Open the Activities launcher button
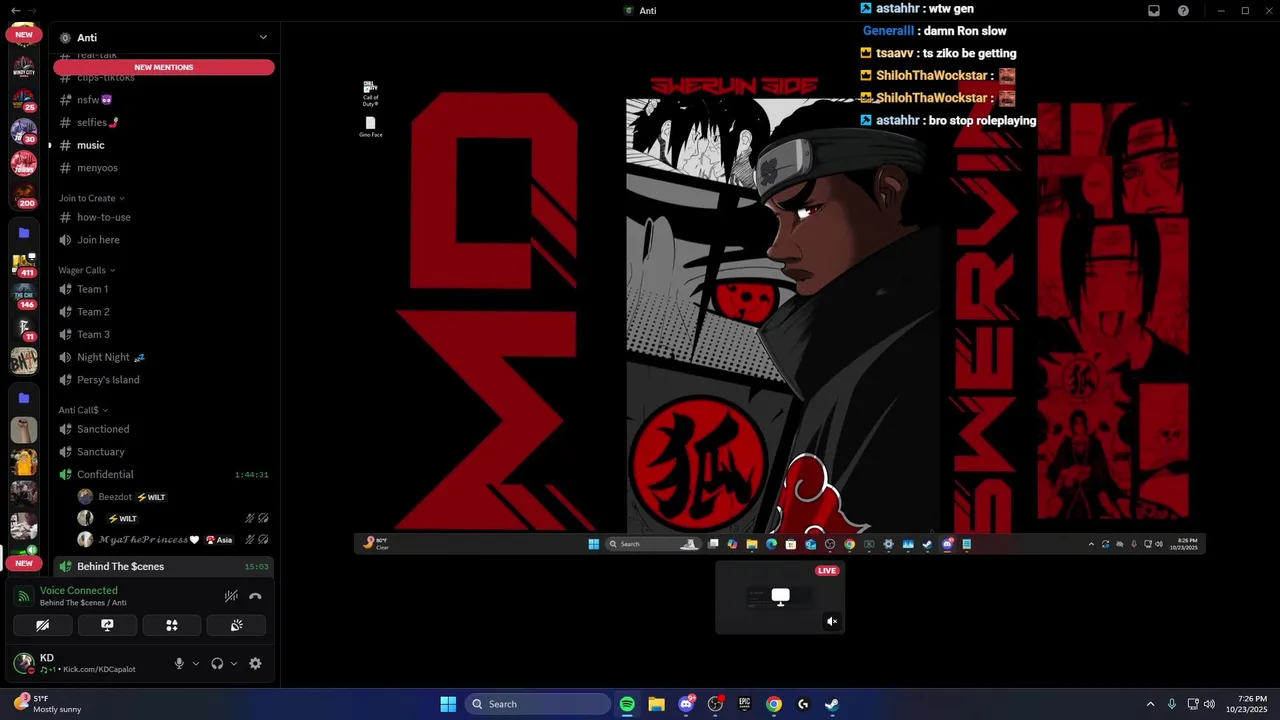The width and height of the screenshot is (1280, 720). pyautogui.click(x=172, y=625)
